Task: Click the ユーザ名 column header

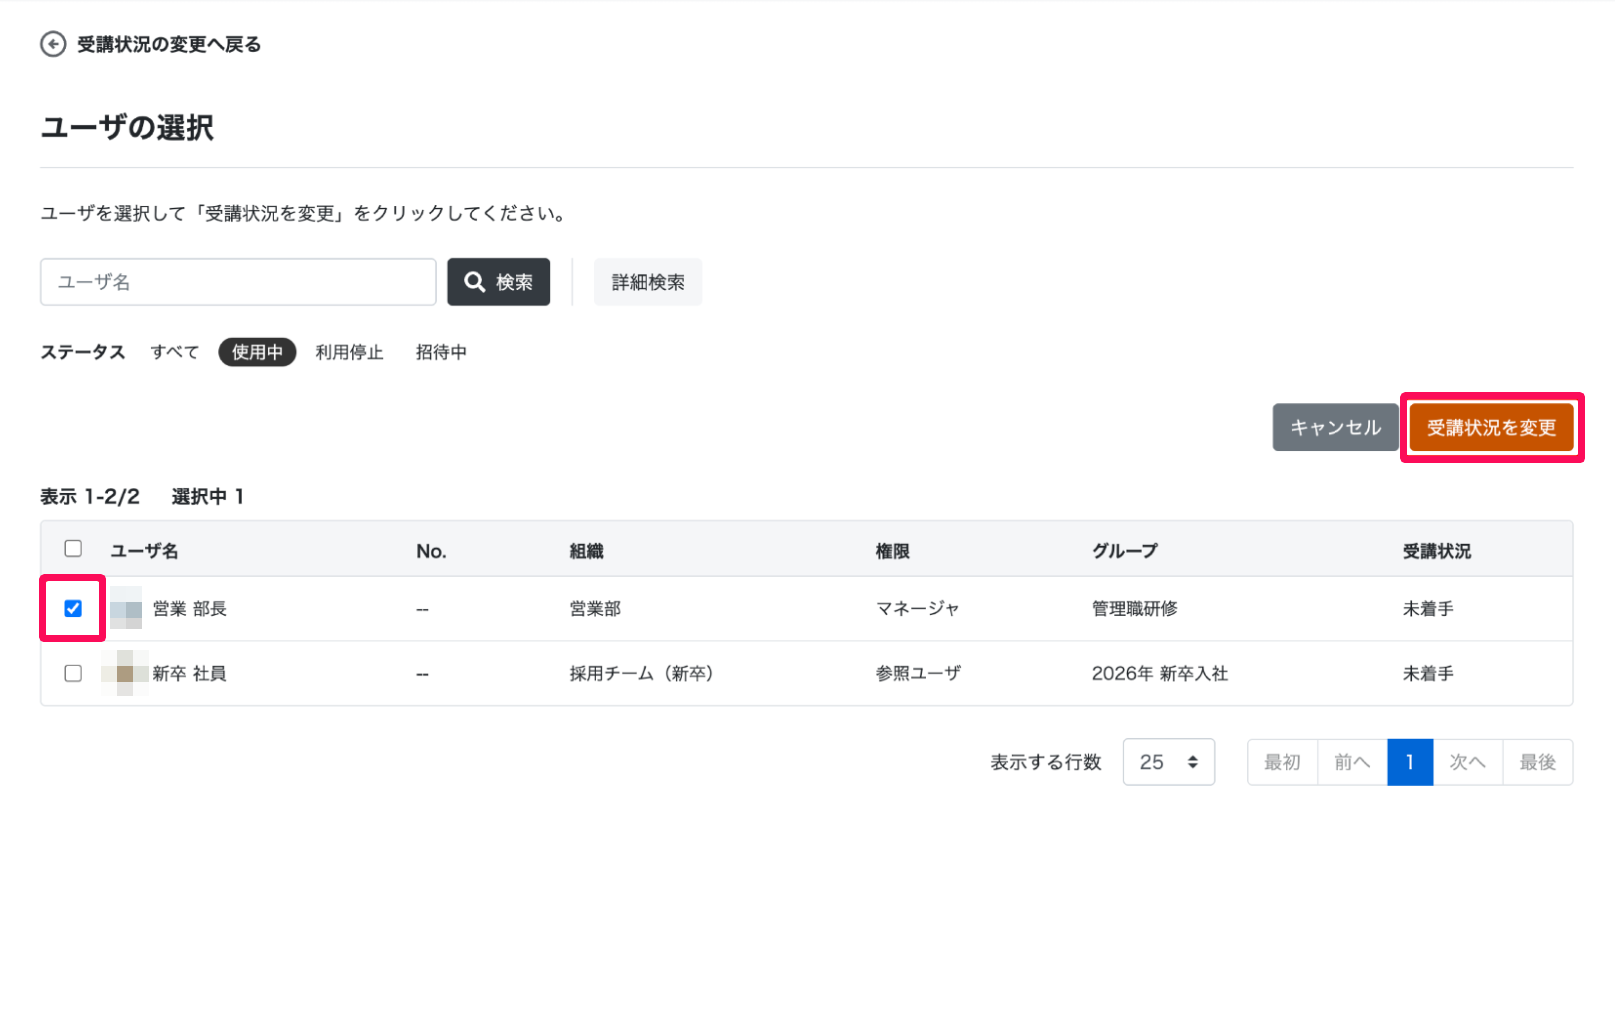Action: click(144, 551)
